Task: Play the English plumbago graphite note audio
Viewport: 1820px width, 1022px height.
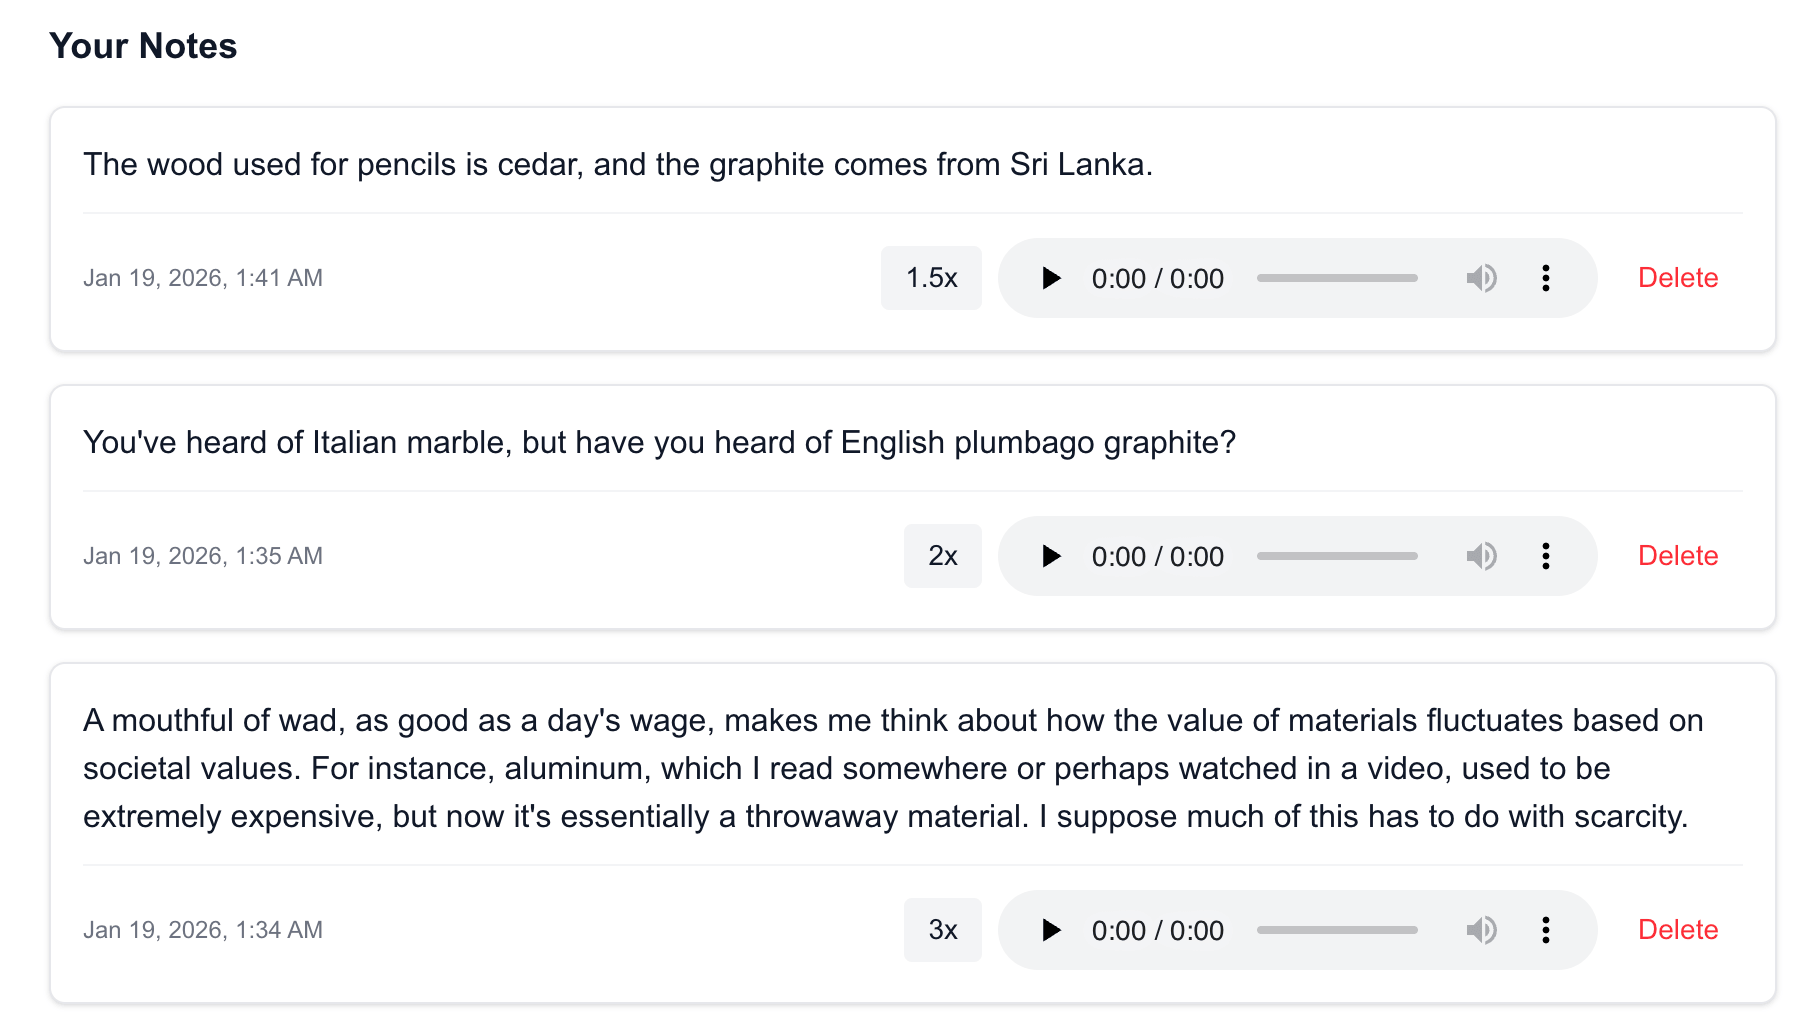Action: [x=1050, y=556]
